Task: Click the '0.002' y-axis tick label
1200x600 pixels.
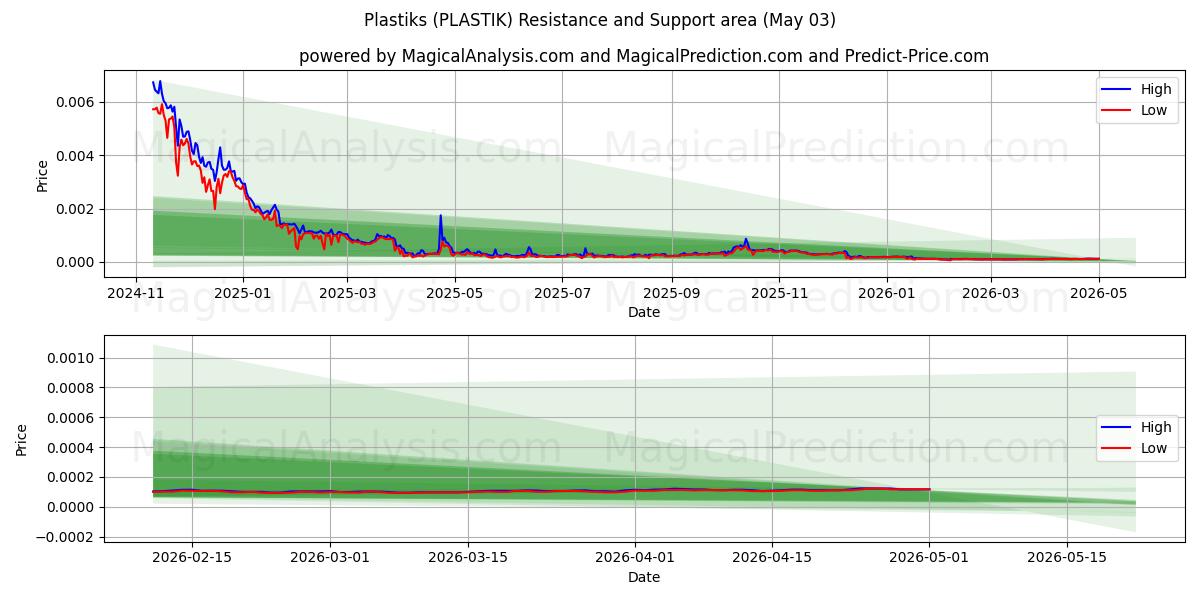Action: pos(76,209)
